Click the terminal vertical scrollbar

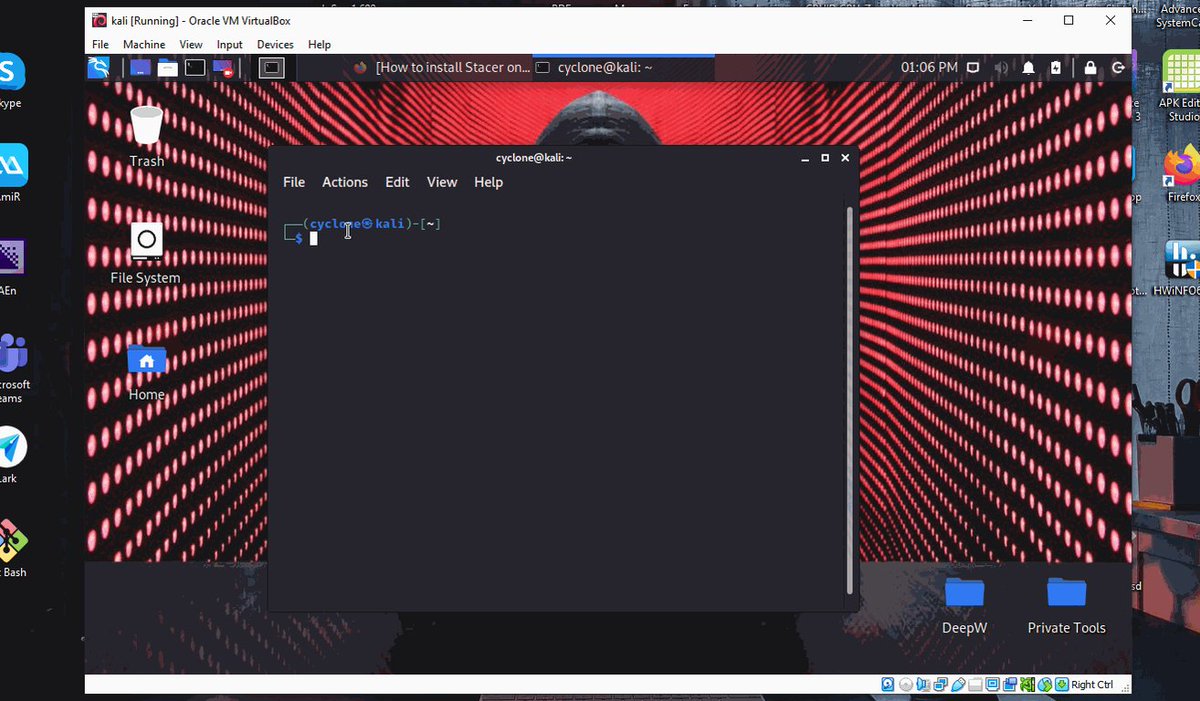pyautogui.click(x=850, y=400)
